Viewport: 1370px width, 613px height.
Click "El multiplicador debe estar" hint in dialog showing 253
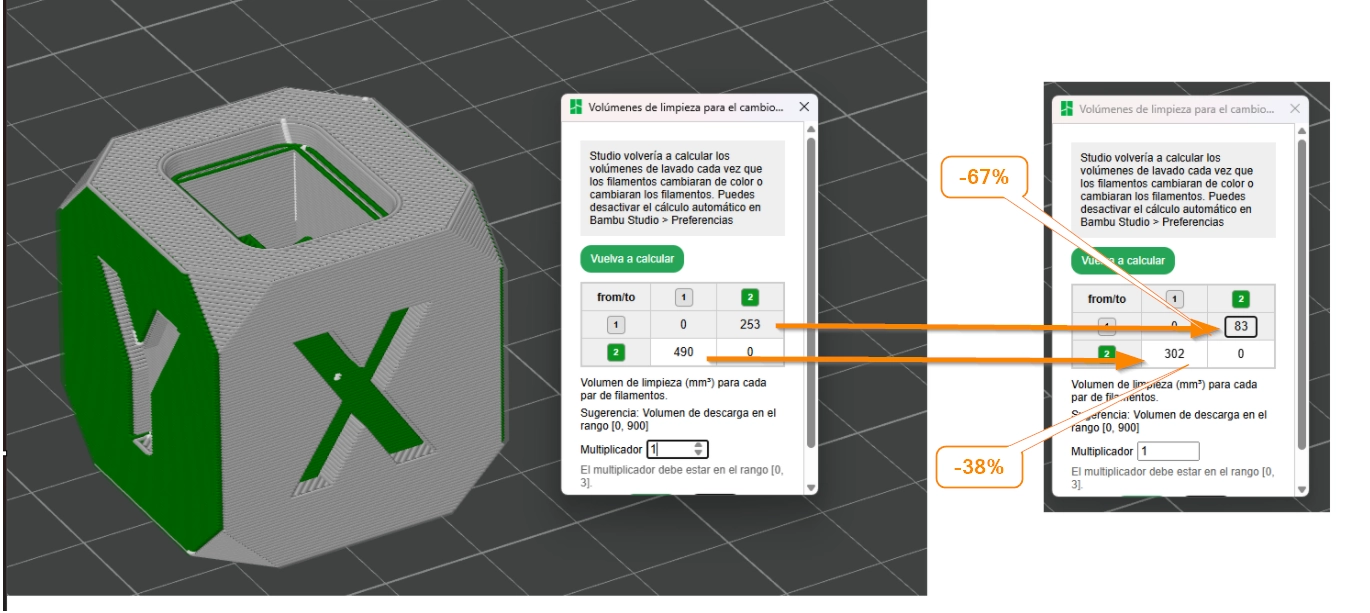680,476
